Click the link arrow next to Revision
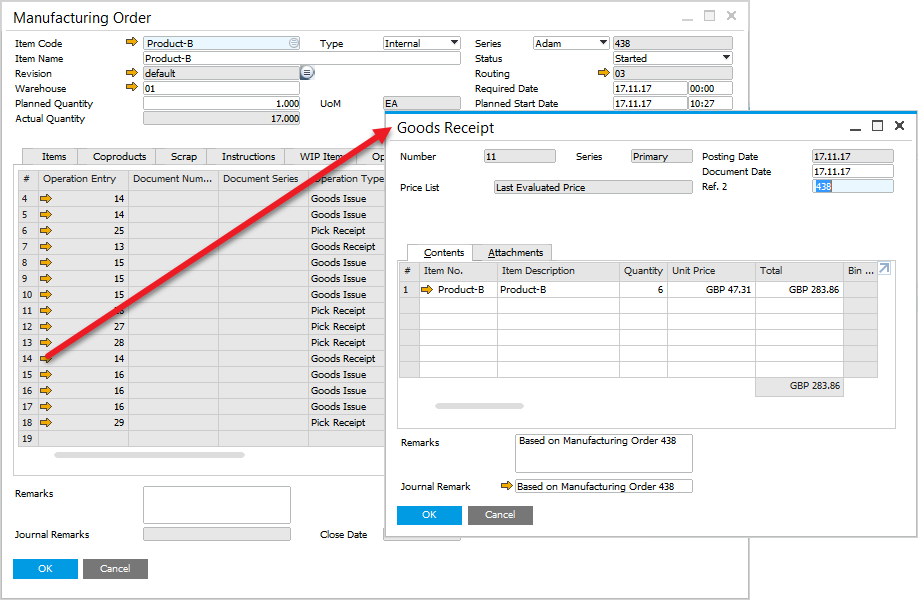The image size is (918, 600). (134, 73)
